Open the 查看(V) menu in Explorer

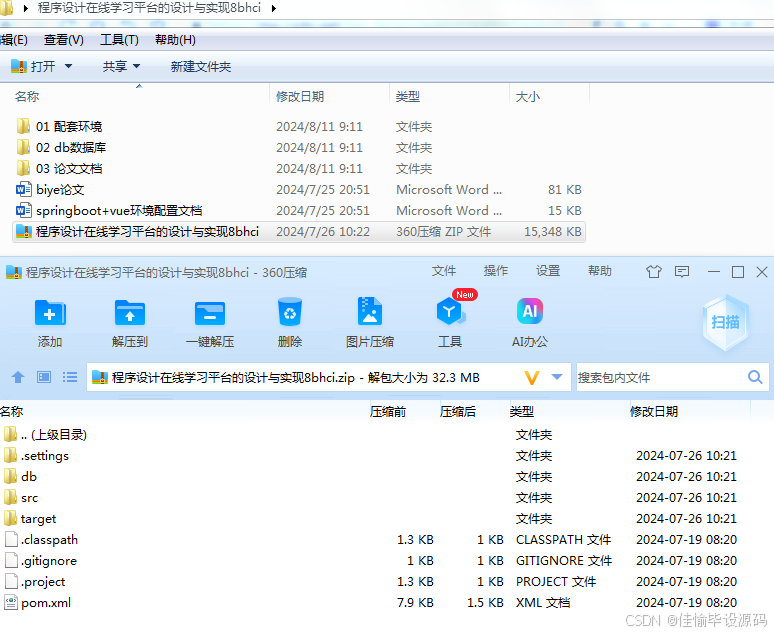pos(64,40)
